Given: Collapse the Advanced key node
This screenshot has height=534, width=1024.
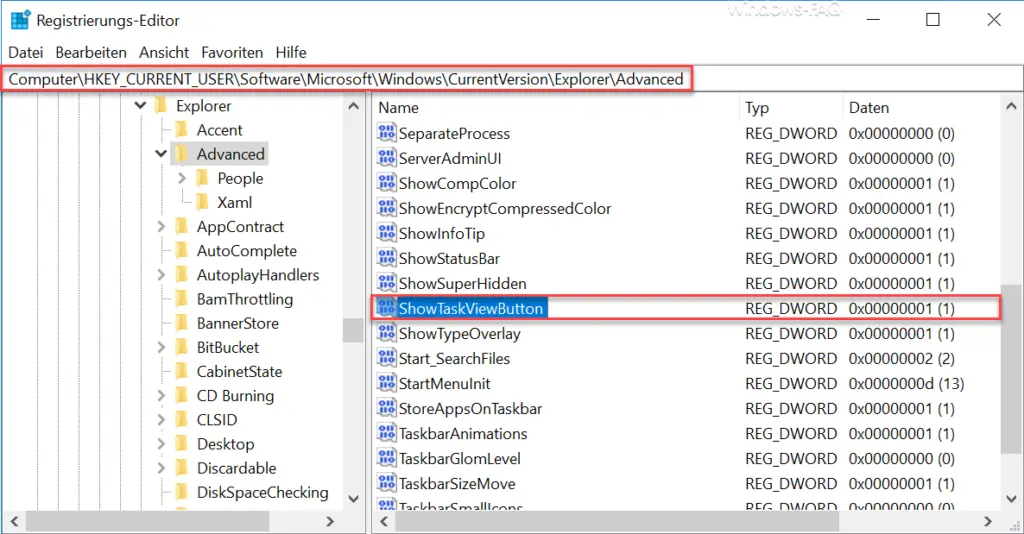Looking at the screenshot, I should 161,154.
